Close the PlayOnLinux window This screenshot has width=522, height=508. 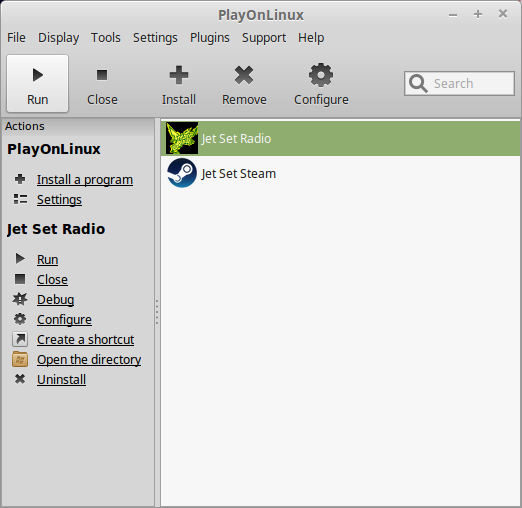(x=503, y=14)
